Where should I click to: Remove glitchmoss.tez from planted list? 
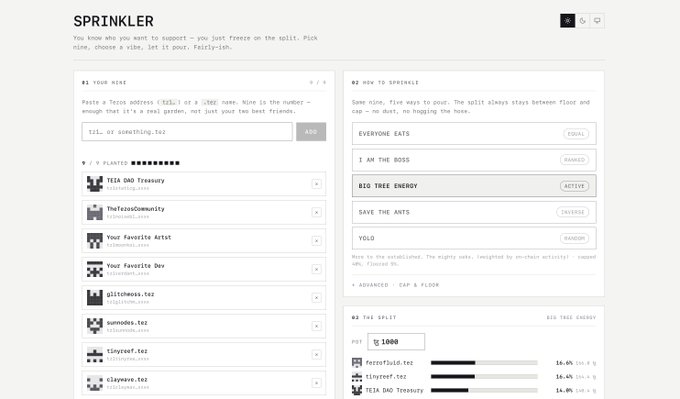[317, 298]
